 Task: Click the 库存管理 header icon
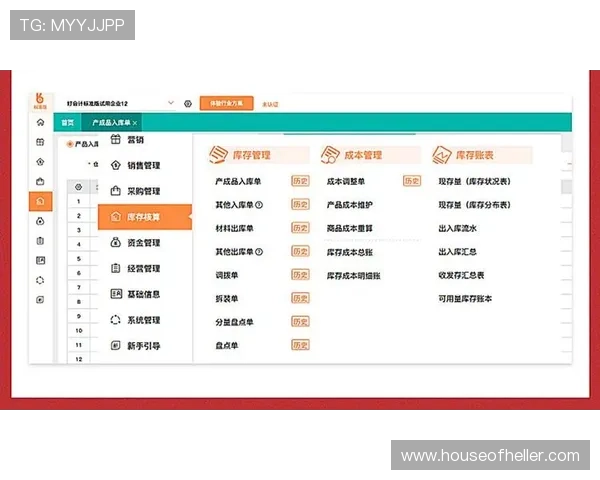[x=218, y=155]
